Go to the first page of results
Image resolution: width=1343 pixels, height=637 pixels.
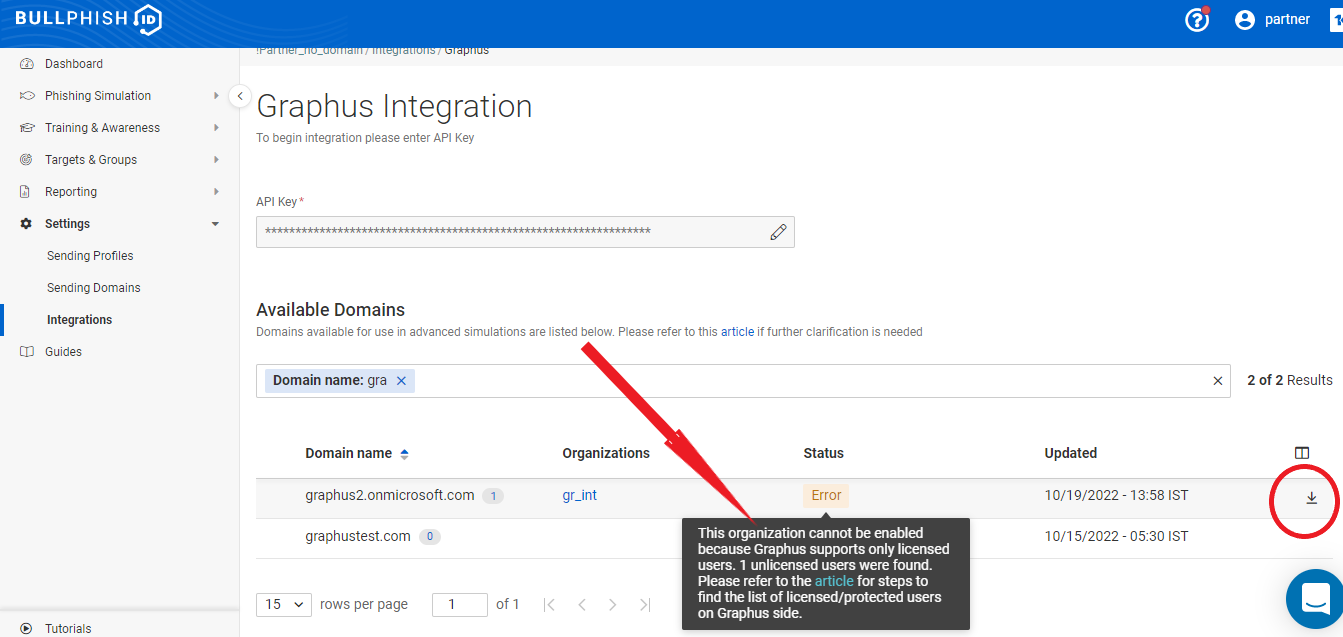click(549, 604)
